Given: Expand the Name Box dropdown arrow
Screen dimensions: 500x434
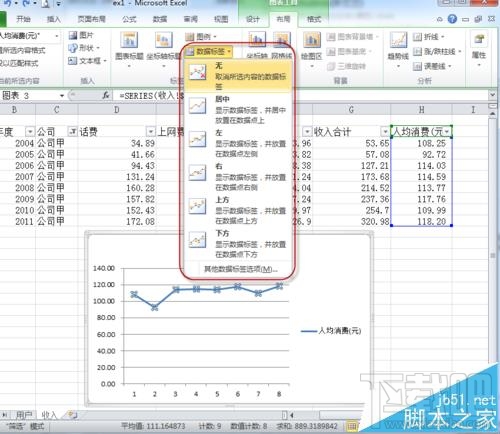Looking at the screenshot, I should coord(62,96).
